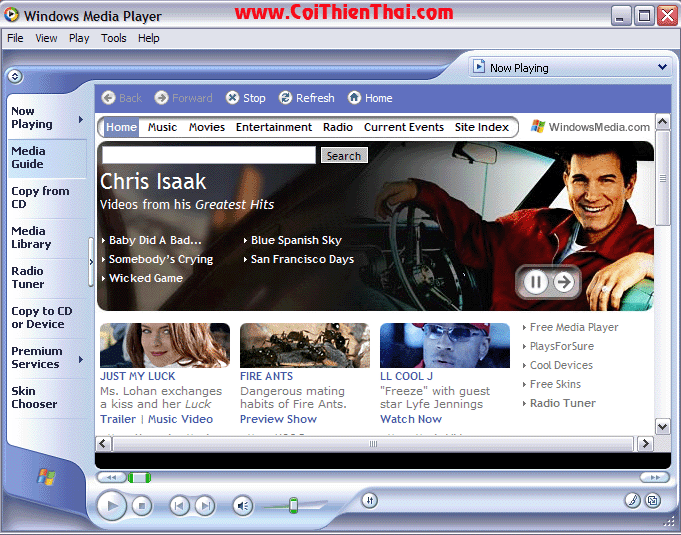Open Skin Chooser in the sidebar
Viewport: 681px width, 535px height.
pos(34,397)
